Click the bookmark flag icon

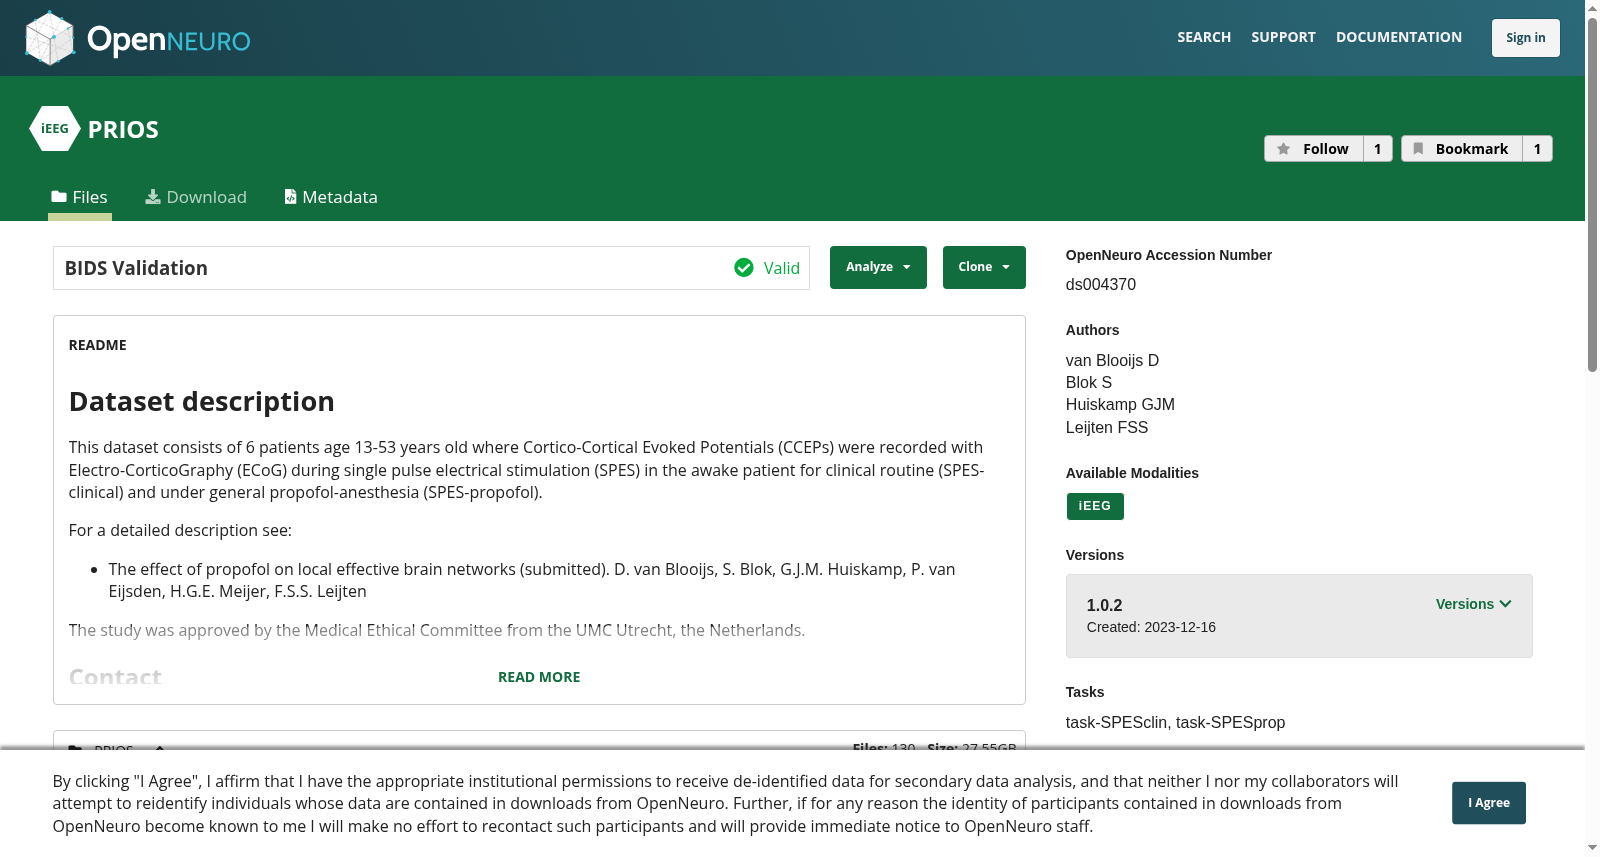click(x=1418, y=149)
